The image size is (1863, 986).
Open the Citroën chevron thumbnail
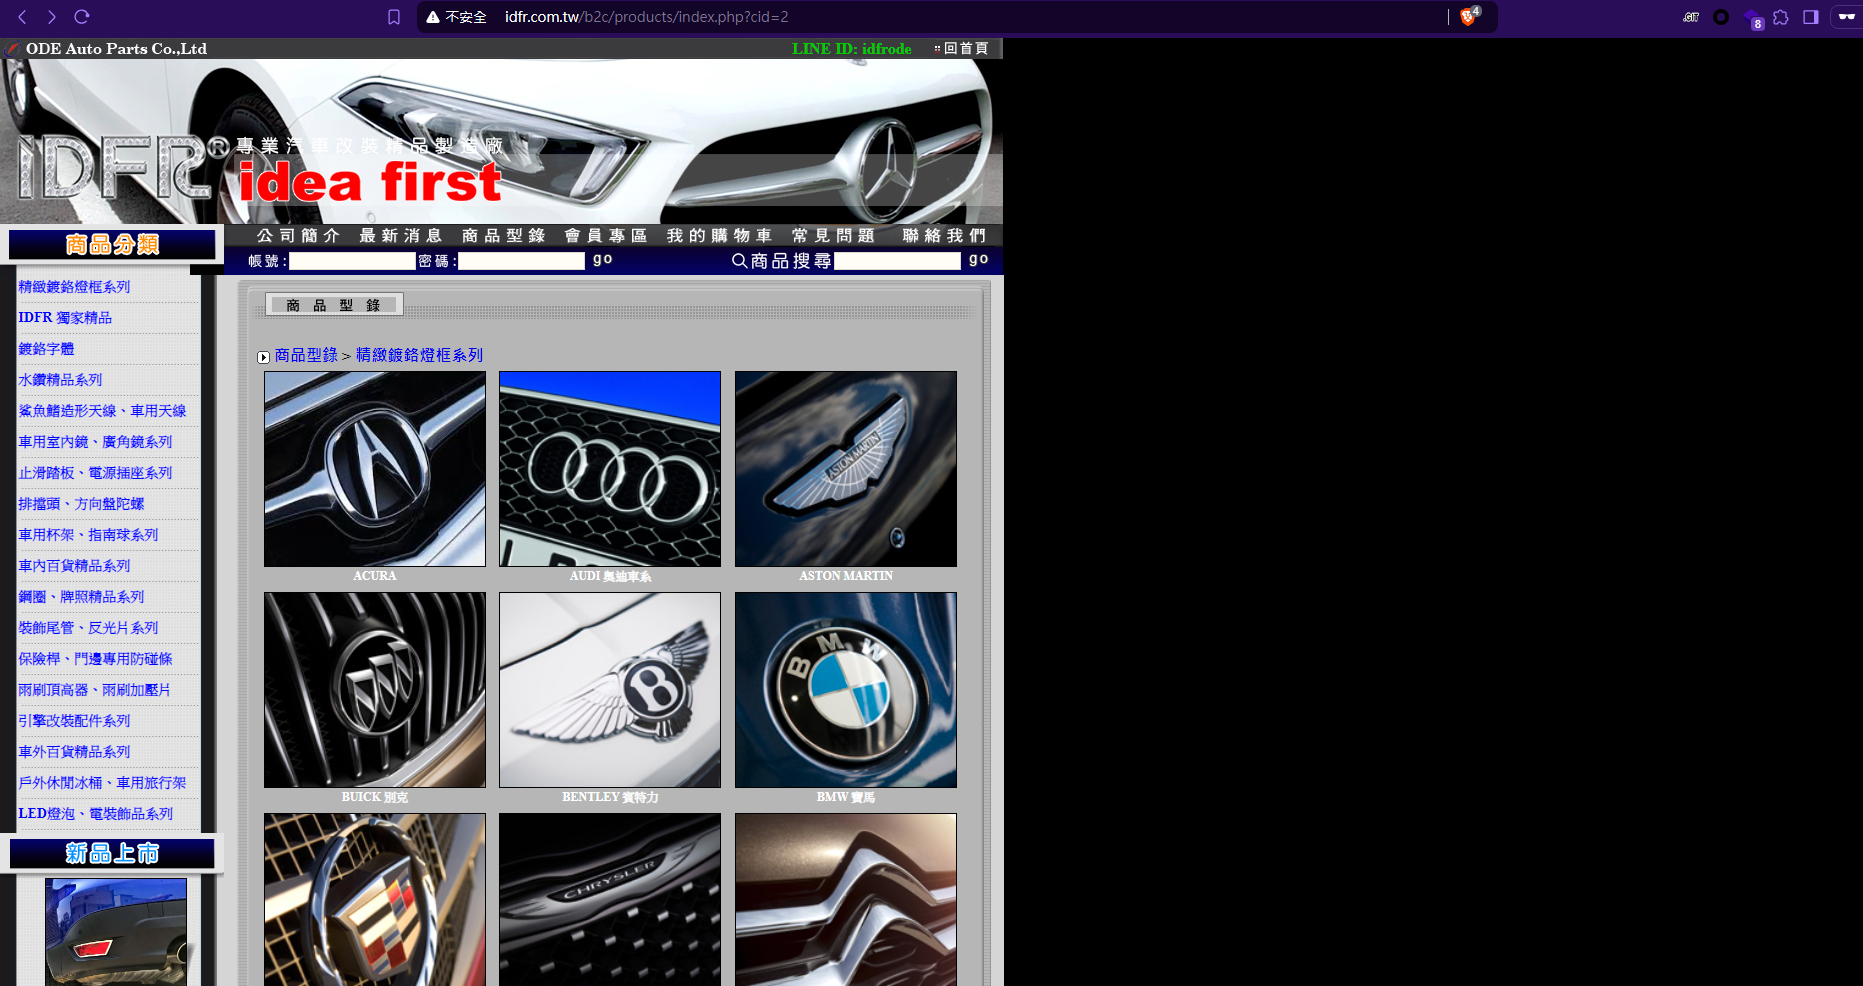coord(846,899)
